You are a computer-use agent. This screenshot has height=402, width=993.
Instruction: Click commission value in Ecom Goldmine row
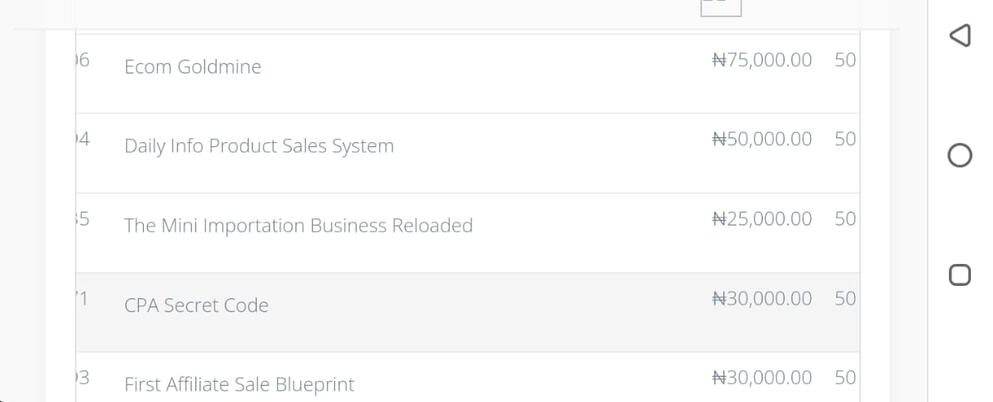coord(845,60)
